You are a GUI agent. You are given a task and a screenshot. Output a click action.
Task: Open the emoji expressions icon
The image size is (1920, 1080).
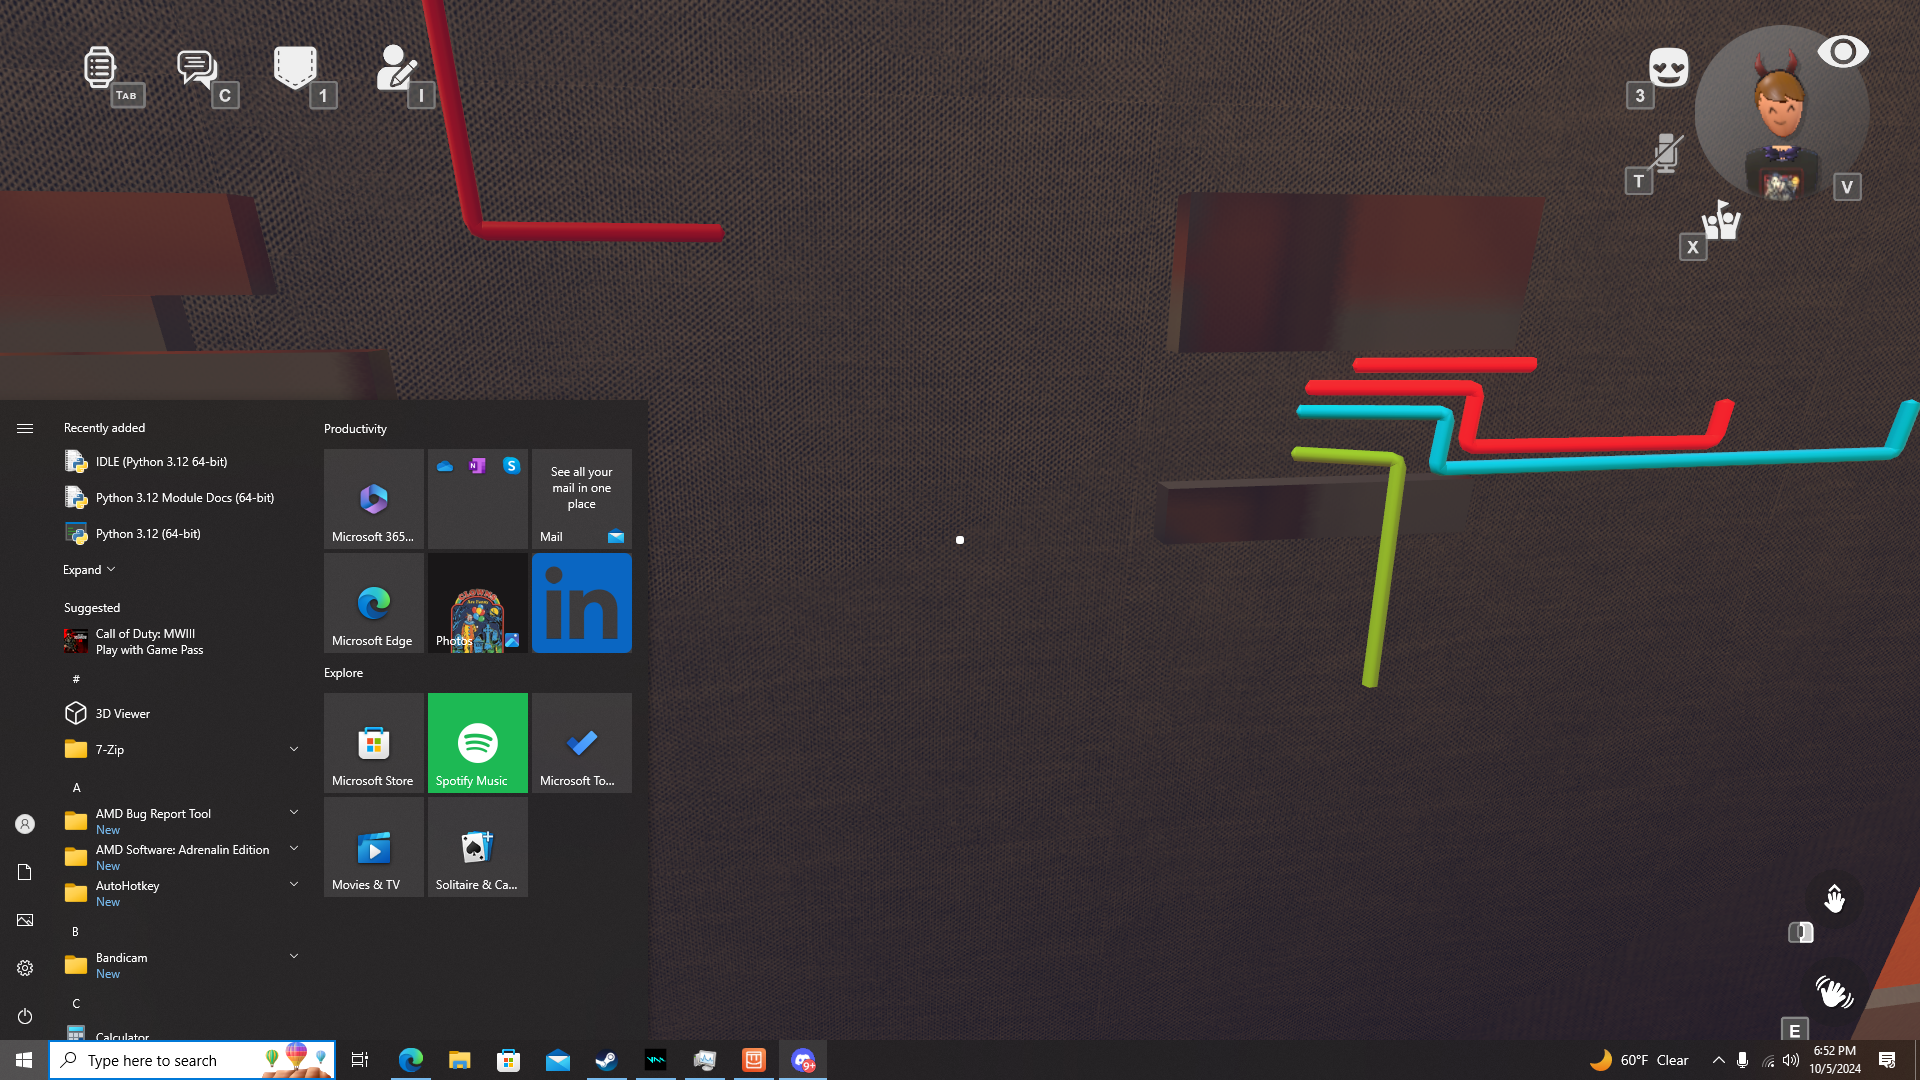1668,68
